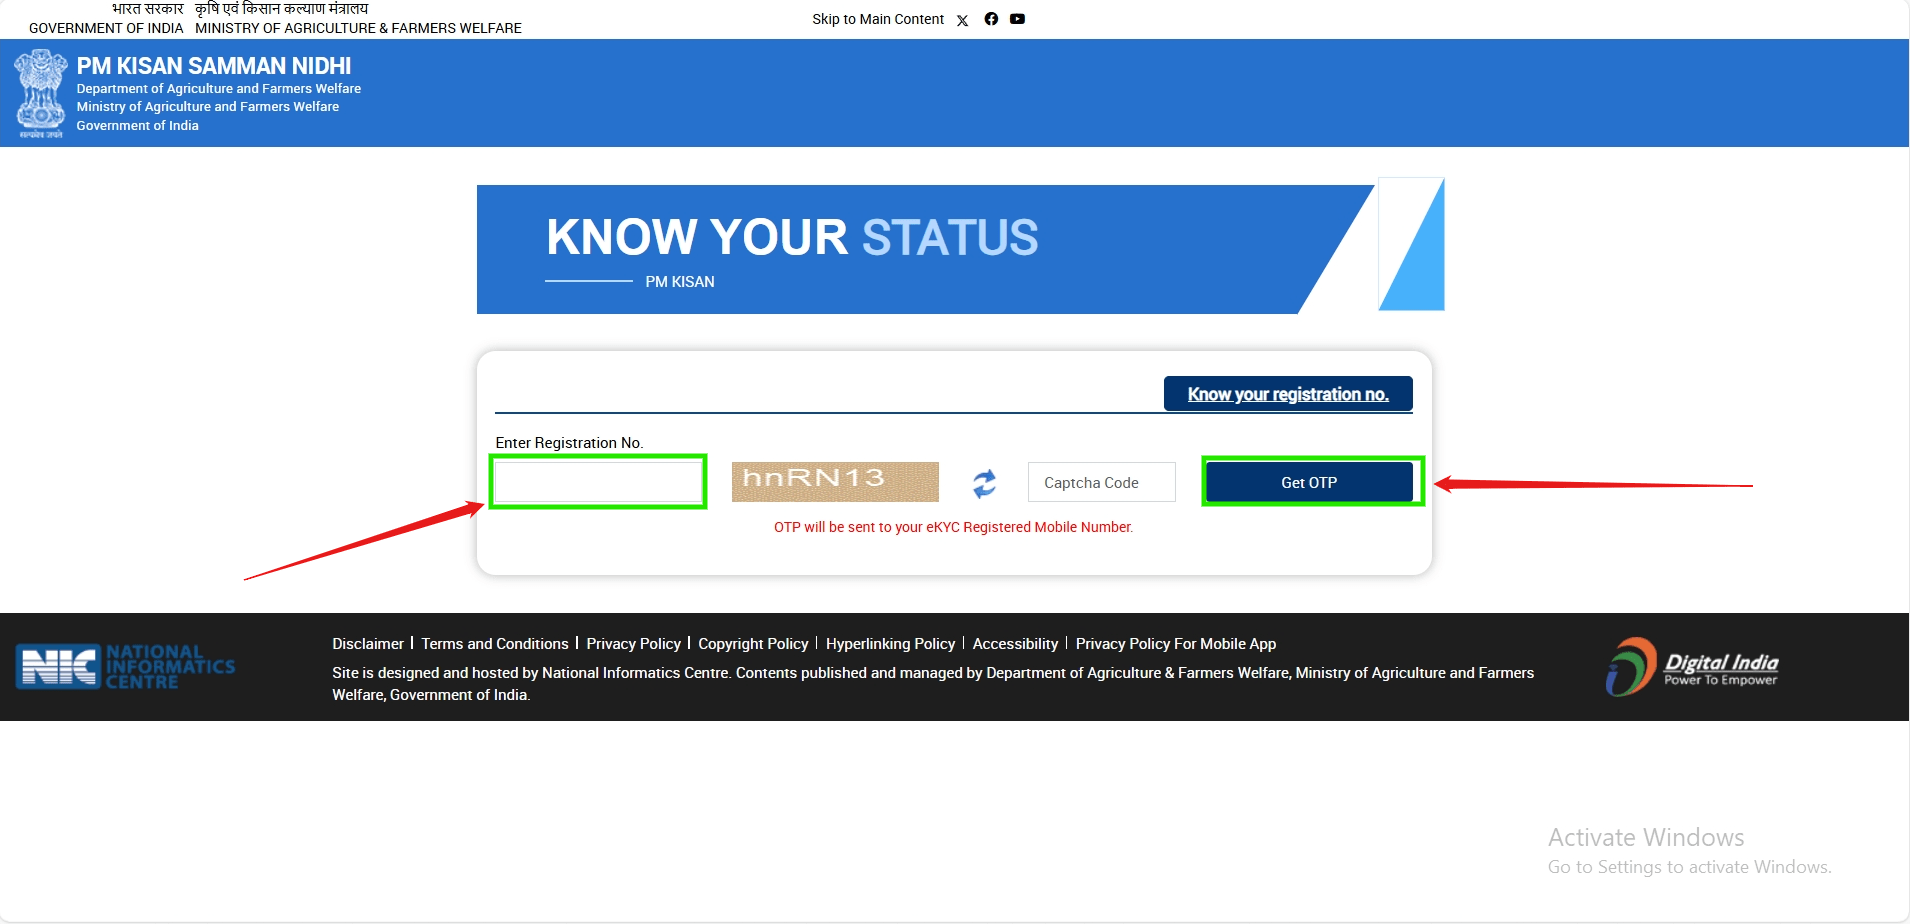Click the India national emblem logo
This screenshot has height=924, width=1910.
coord(40,94)
